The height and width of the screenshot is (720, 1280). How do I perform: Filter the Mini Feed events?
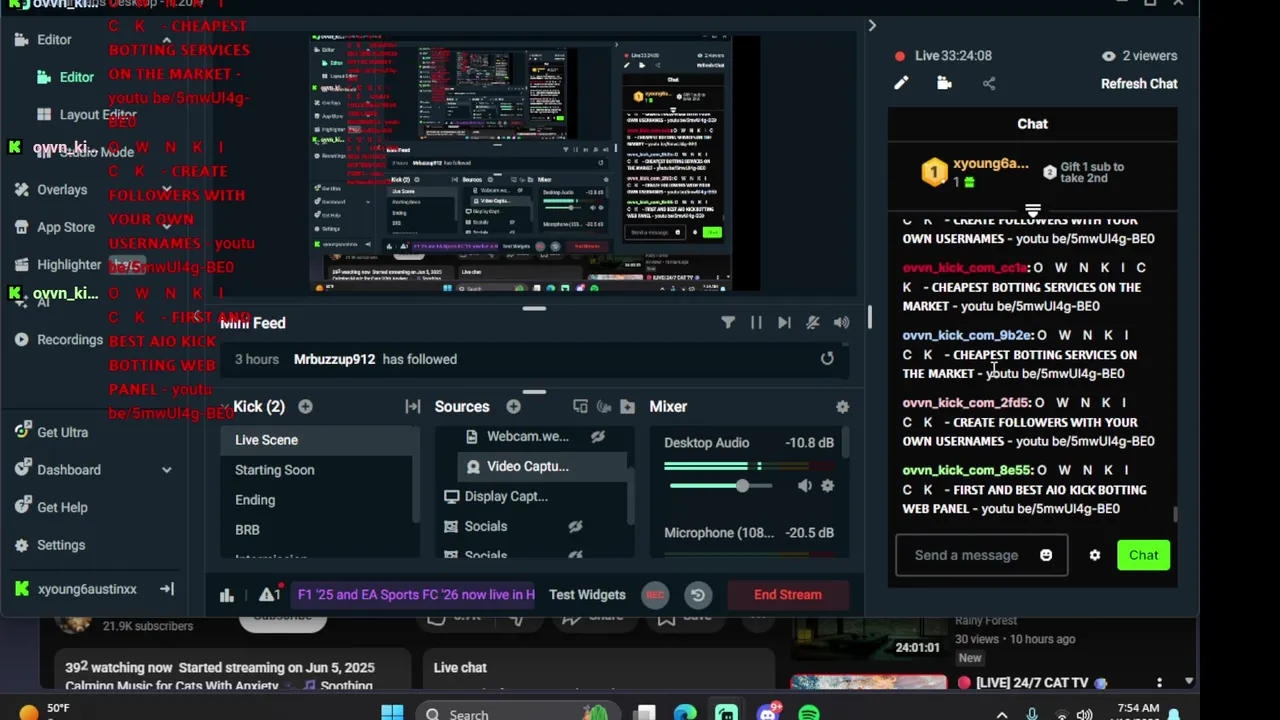[x=728, y=322]
